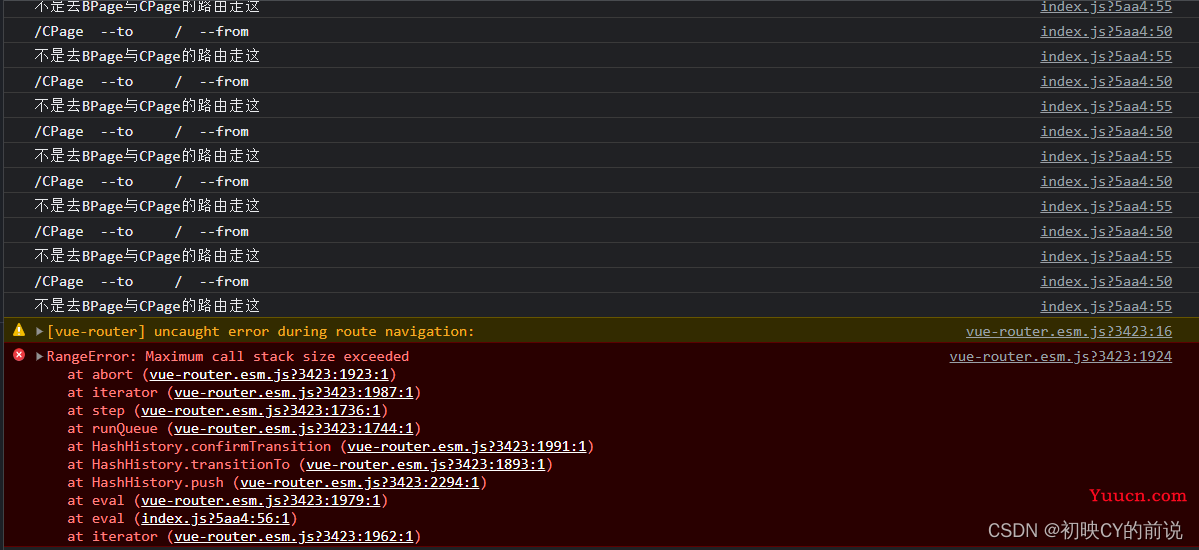
Task: Open eval frame link index.js?5aa4:56:1
Action: coord(216,519)
